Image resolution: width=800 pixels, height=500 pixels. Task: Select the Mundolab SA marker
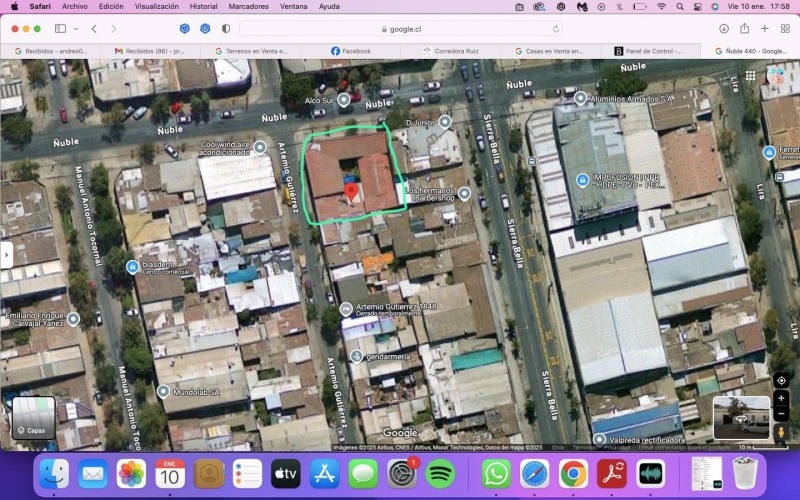163,391
